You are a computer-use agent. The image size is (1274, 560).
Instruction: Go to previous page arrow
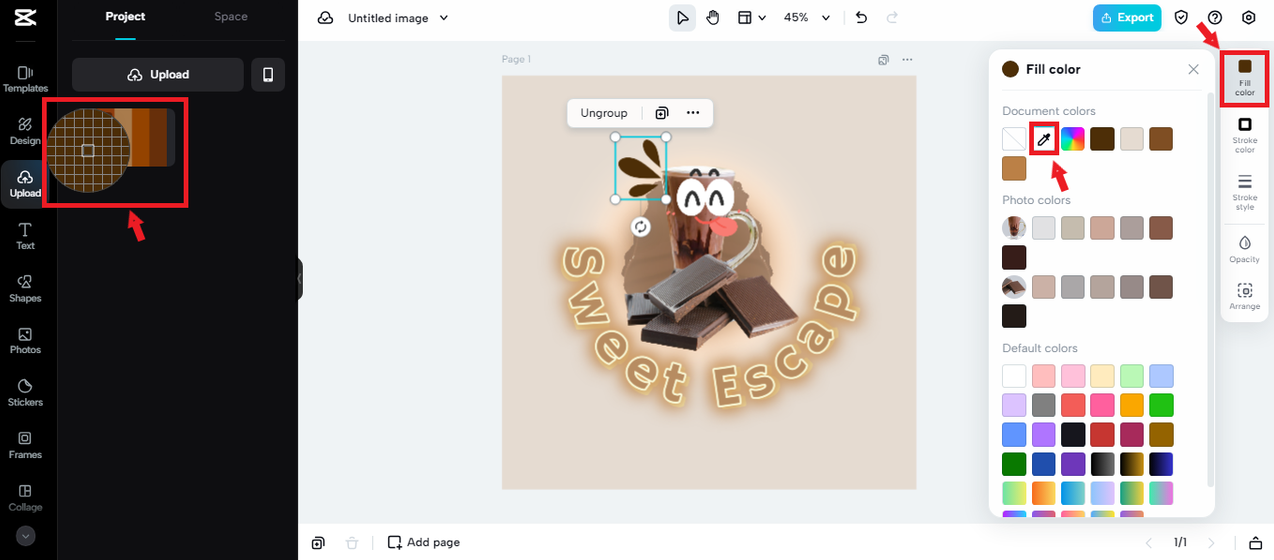(1149, 542)
